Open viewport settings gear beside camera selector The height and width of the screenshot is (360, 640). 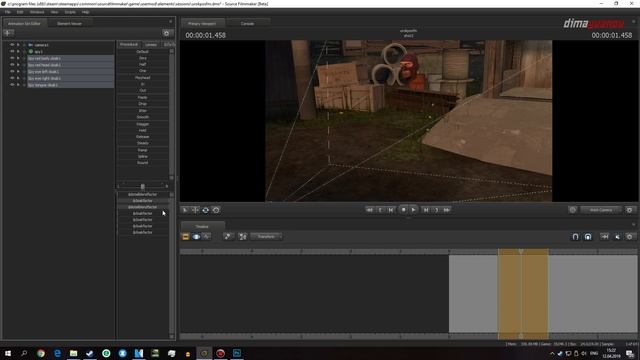(629, 210)
